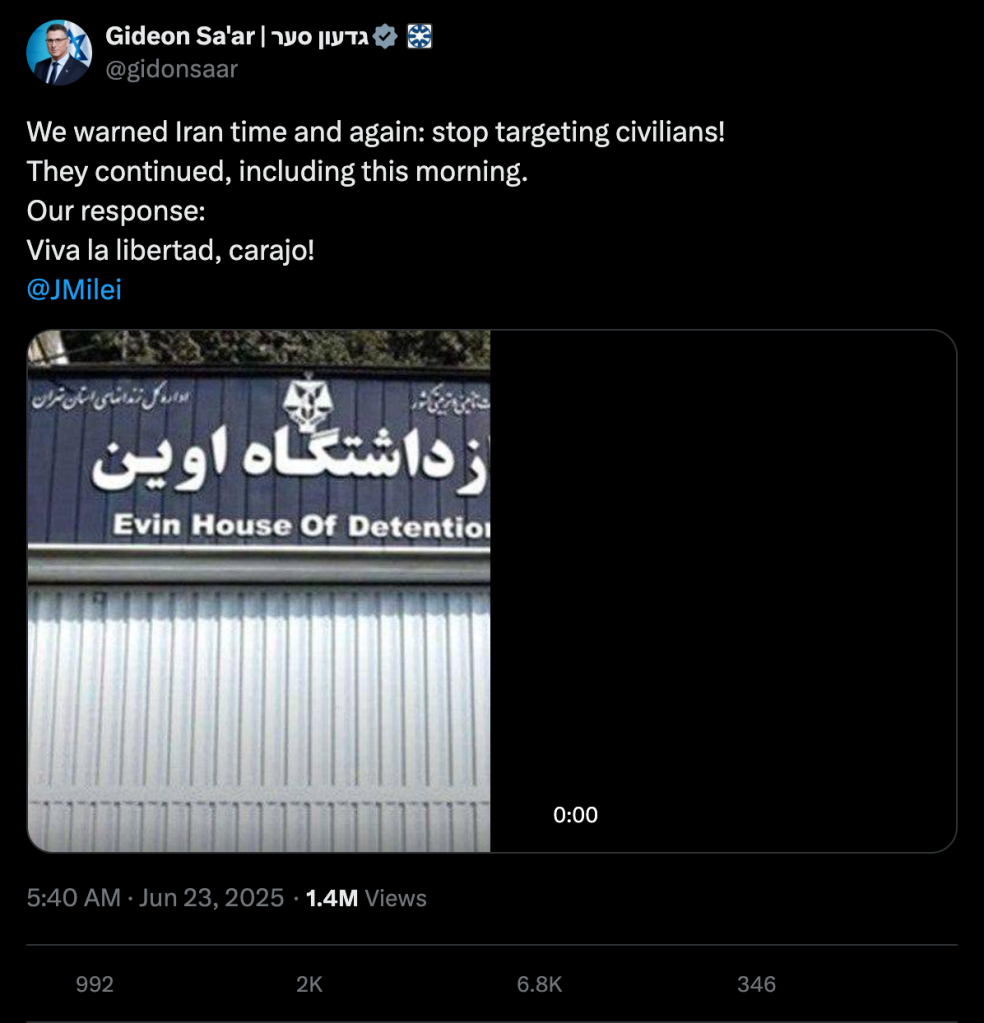Click the 346 bookmarks count
984x1023 pixels.
coord(756,985)
